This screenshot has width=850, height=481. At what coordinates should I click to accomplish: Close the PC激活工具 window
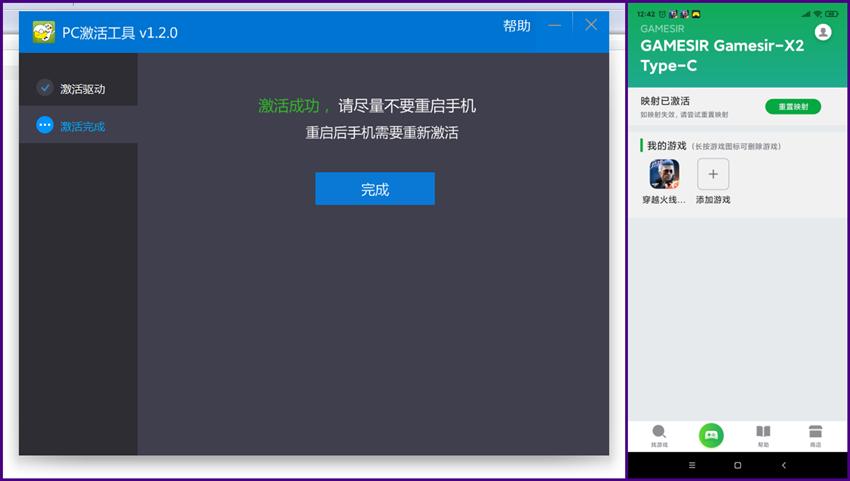591,25
